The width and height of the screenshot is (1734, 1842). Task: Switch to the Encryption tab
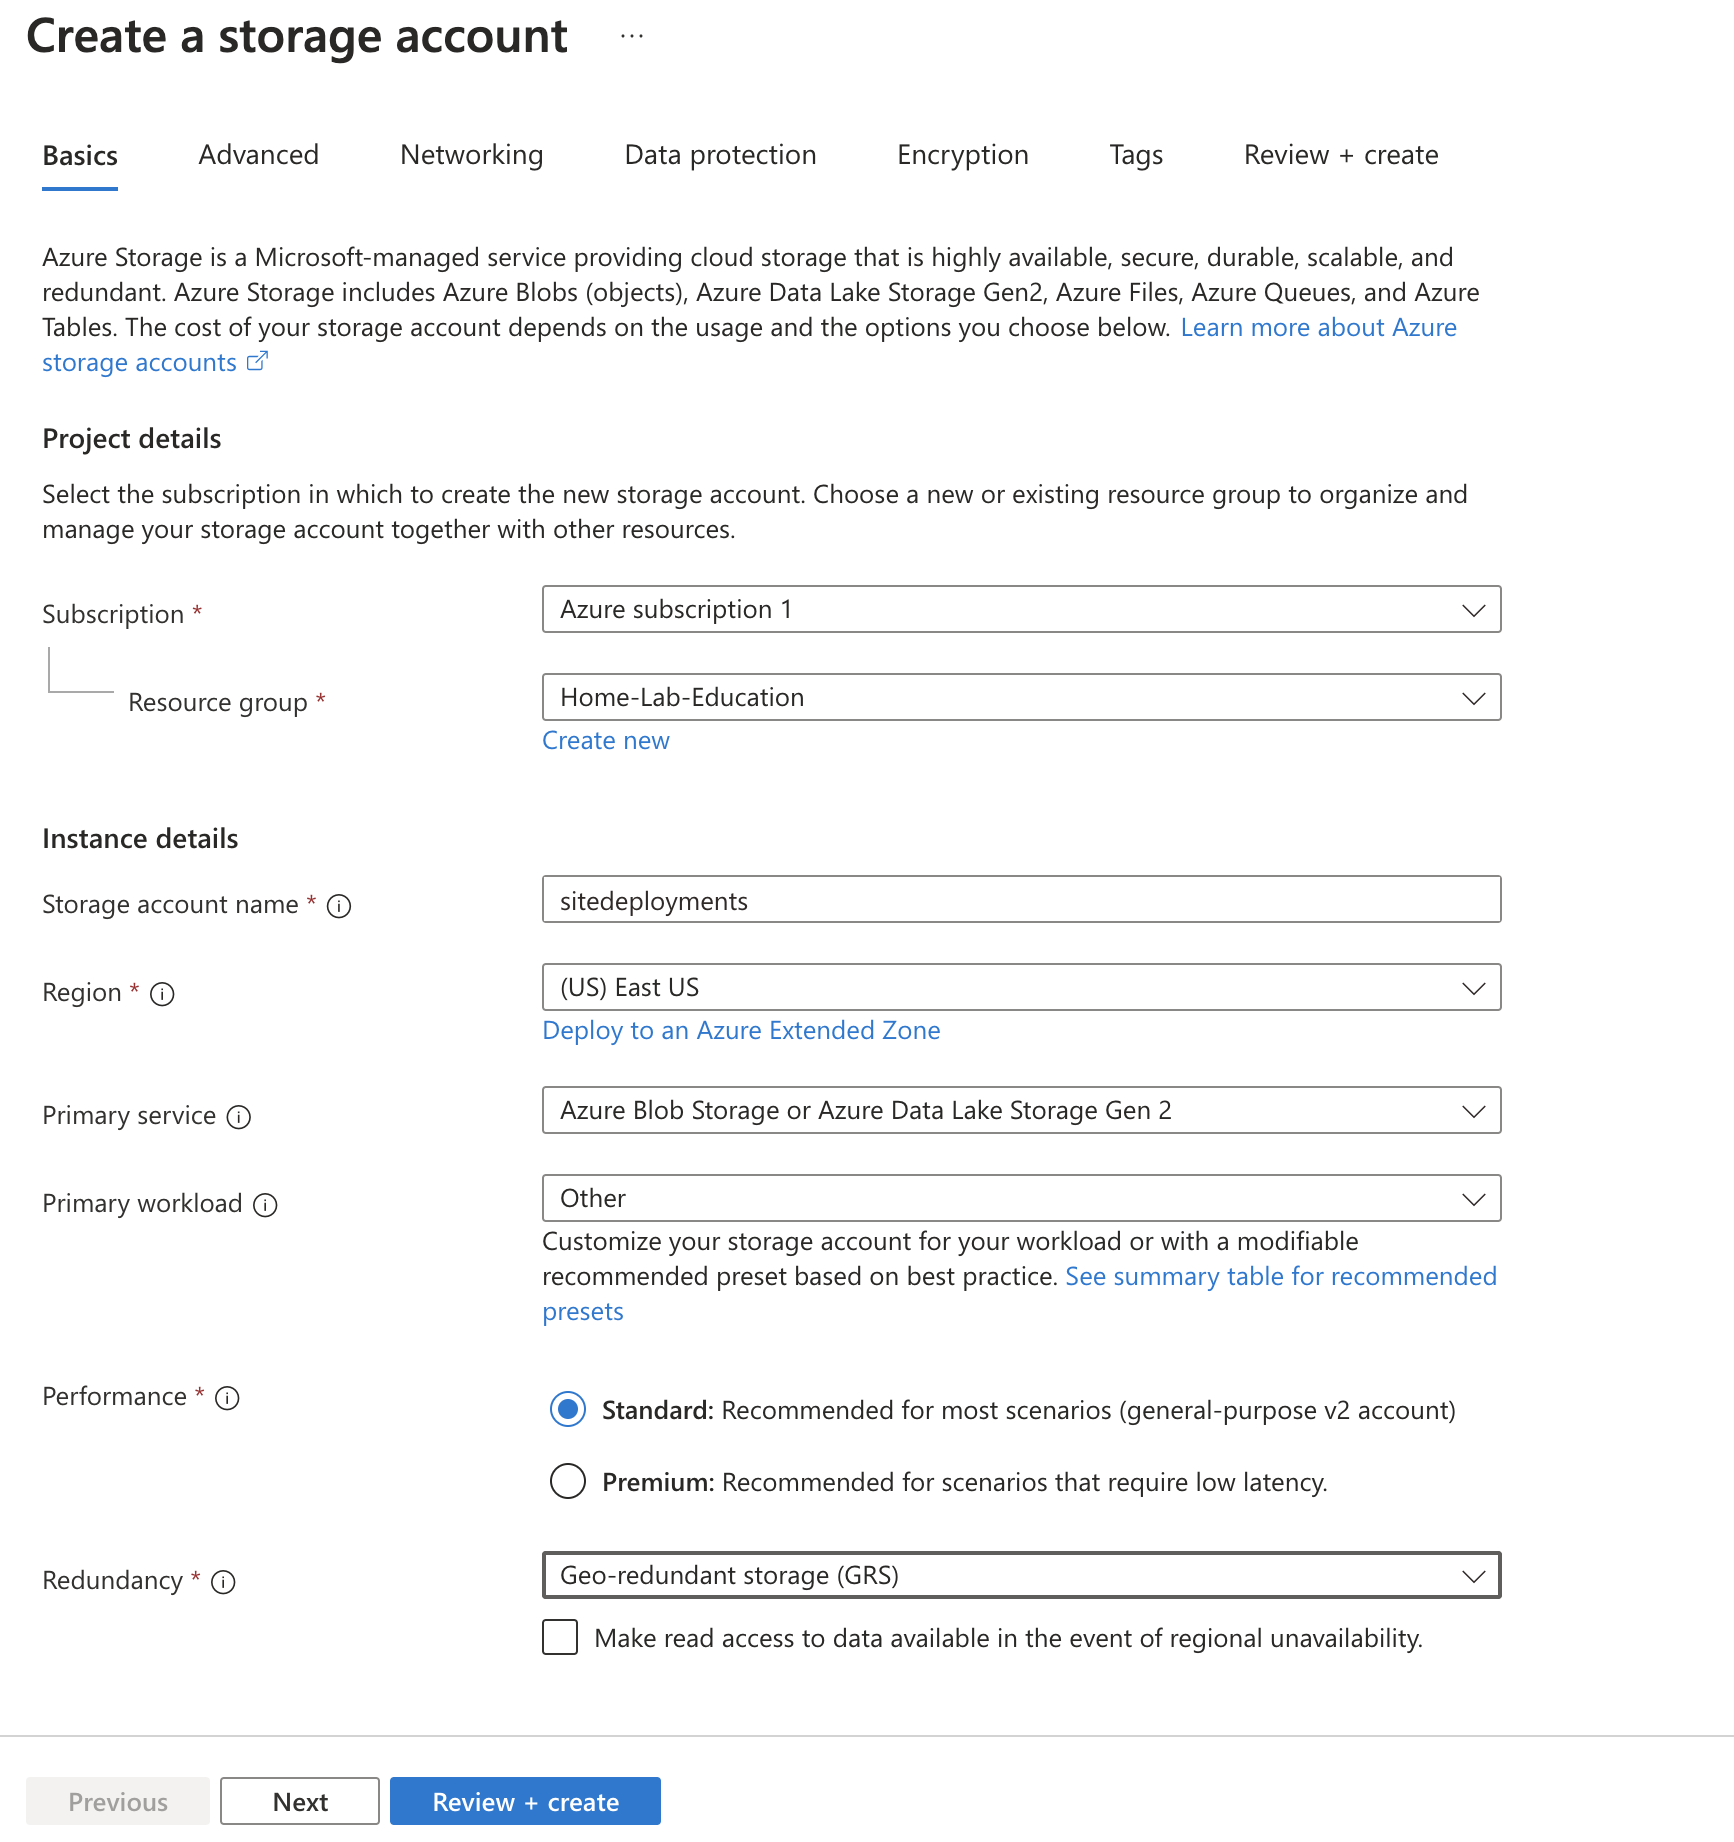coord(961,155)
